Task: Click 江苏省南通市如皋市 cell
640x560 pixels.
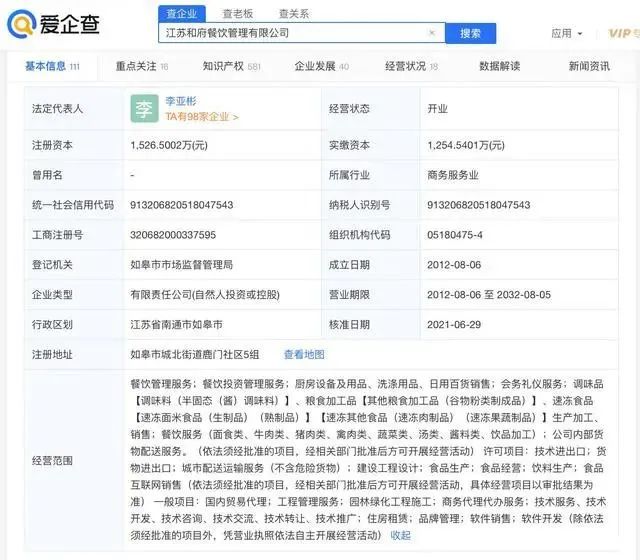Action: tap(176, 325)
